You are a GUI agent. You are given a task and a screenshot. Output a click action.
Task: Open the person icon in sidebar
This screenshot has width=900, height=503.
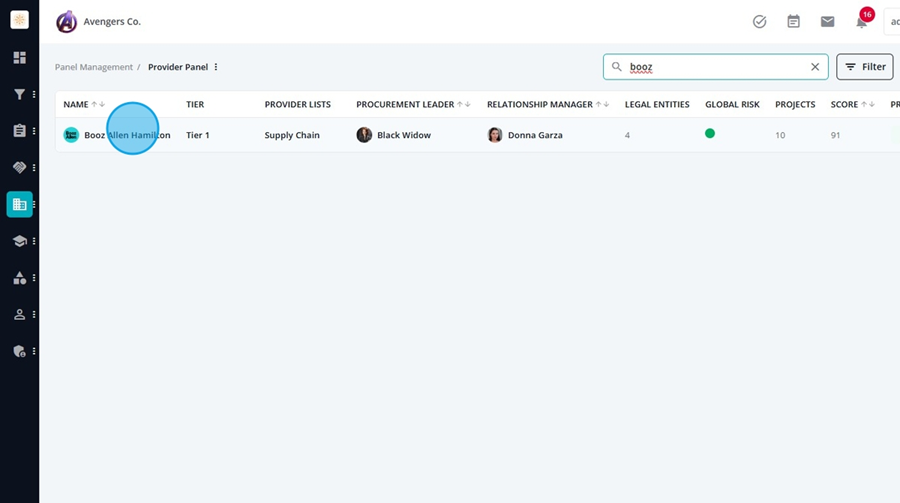pos(20,315)
